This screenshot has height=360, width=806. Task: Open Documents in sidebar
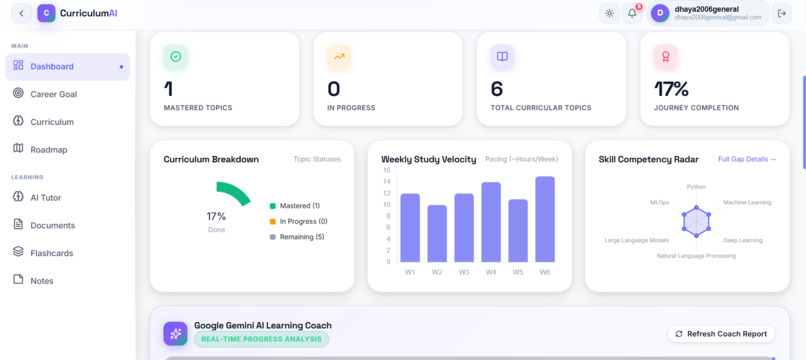(68, 225)
